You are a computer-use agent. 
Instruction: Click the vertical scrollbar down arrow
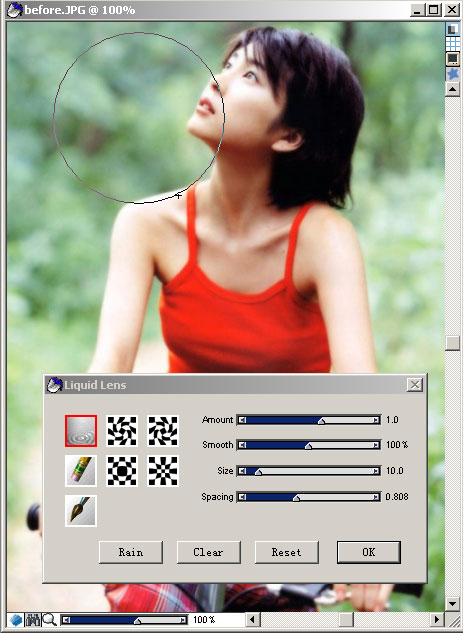click(x=453, y=604)
